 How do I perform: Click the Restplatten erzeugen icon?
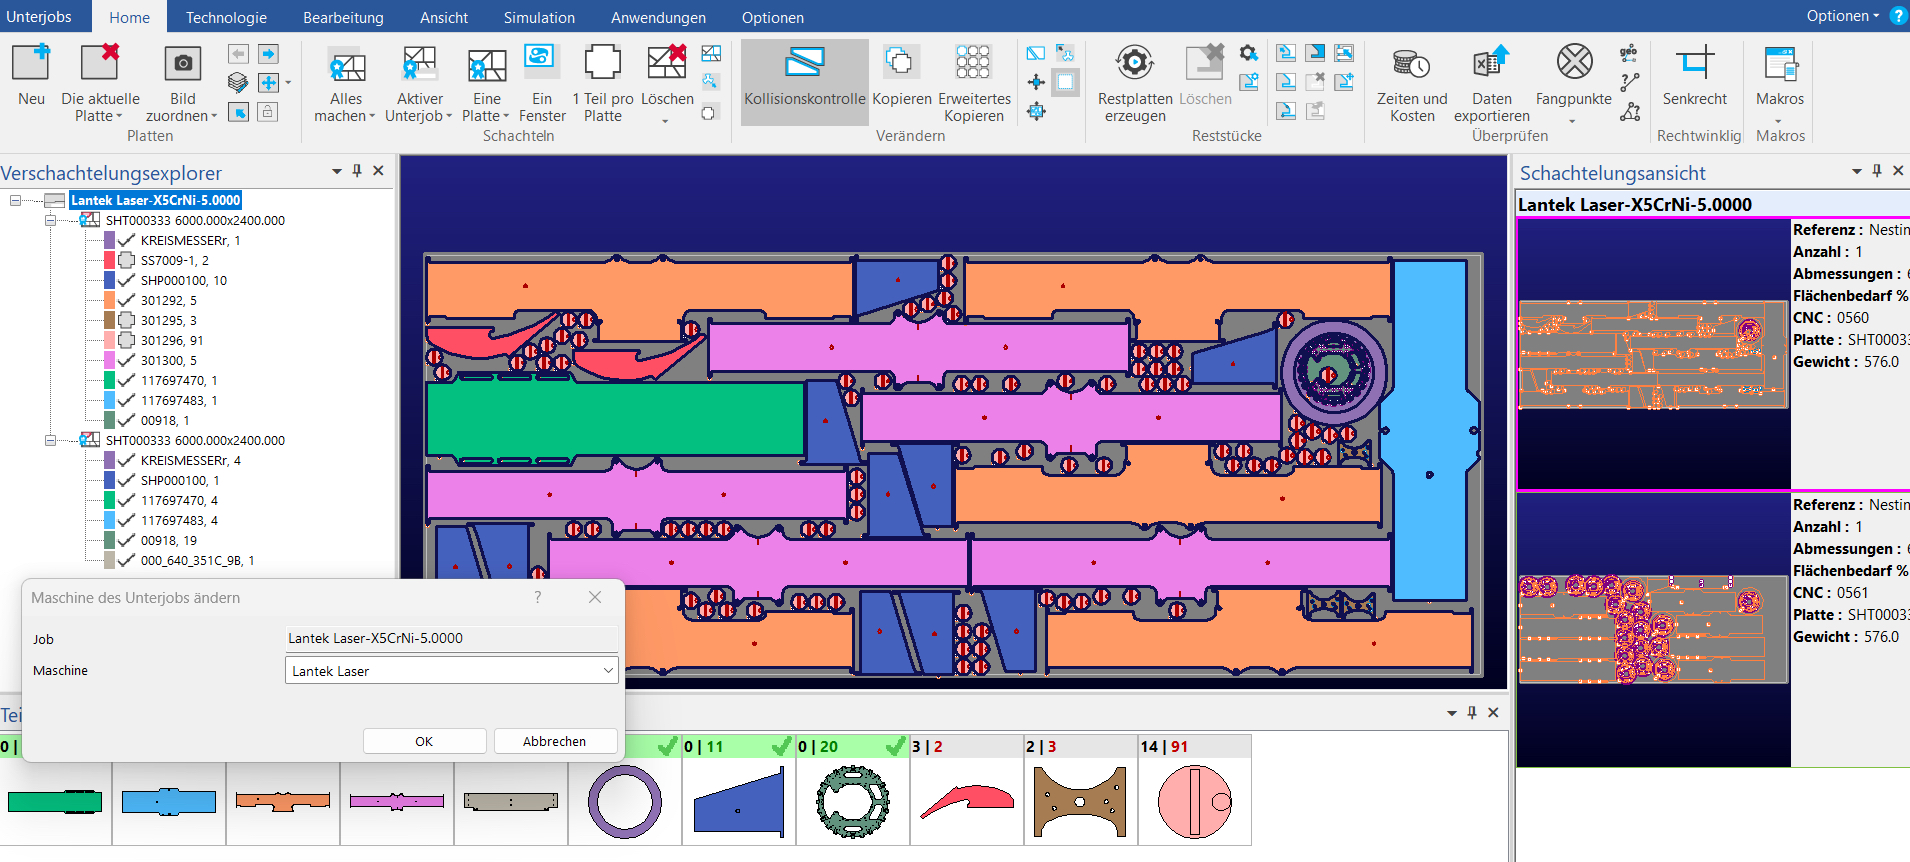pyautogui.click(x=1134, y=64)
